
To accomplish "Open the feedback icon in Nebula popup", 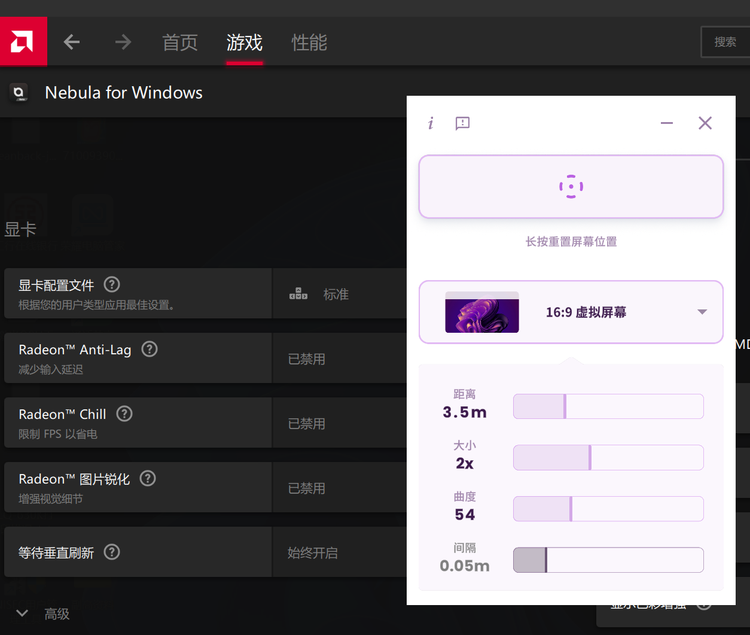I will (463, 123).
